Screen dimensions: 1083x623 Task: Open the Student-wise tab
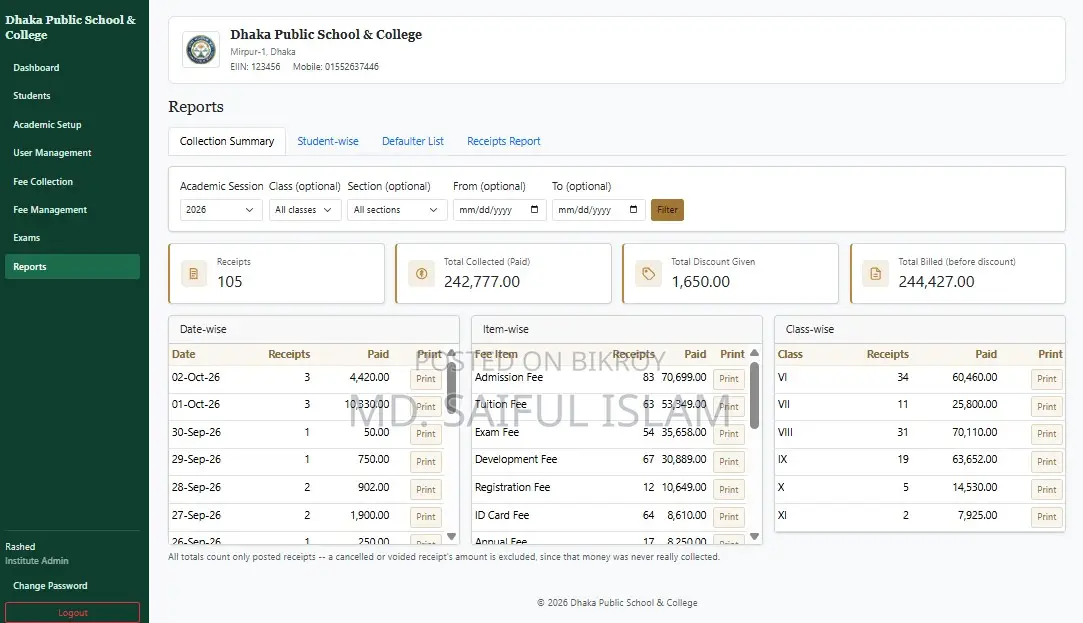[x=328, y=141]
